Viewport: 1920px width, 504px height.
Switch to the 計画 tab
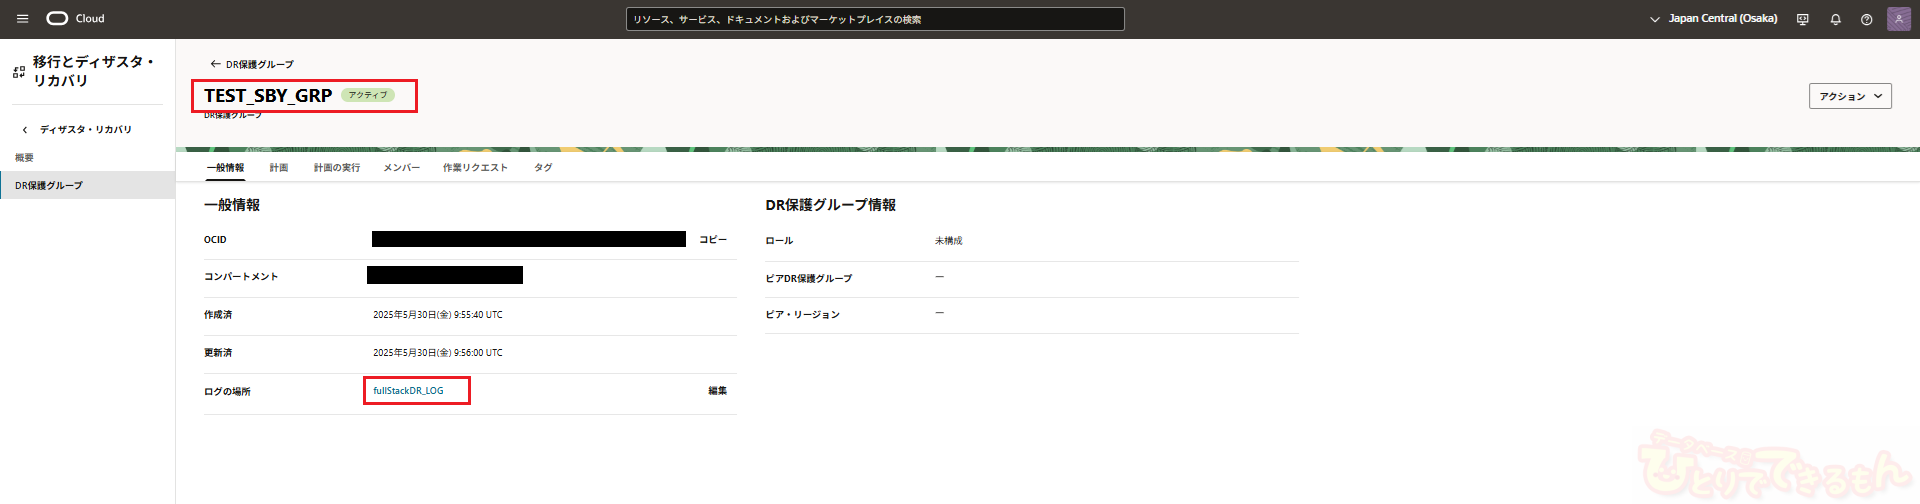(x=279, y=168)
